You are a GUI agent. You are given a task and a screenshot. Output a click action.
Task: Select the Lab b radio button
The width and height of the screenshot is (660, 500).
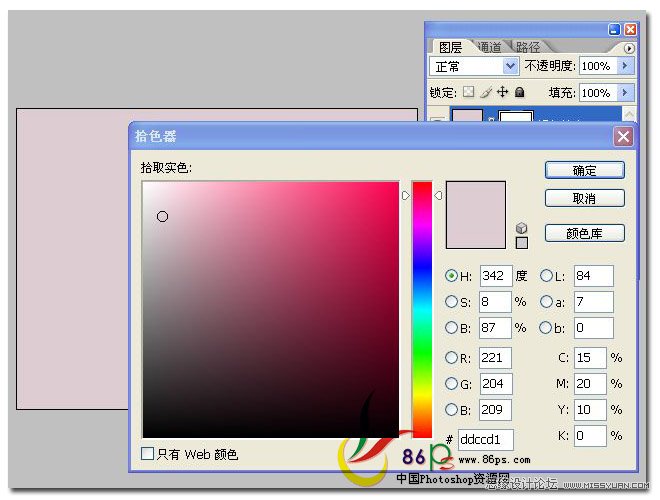click(546, 327)
